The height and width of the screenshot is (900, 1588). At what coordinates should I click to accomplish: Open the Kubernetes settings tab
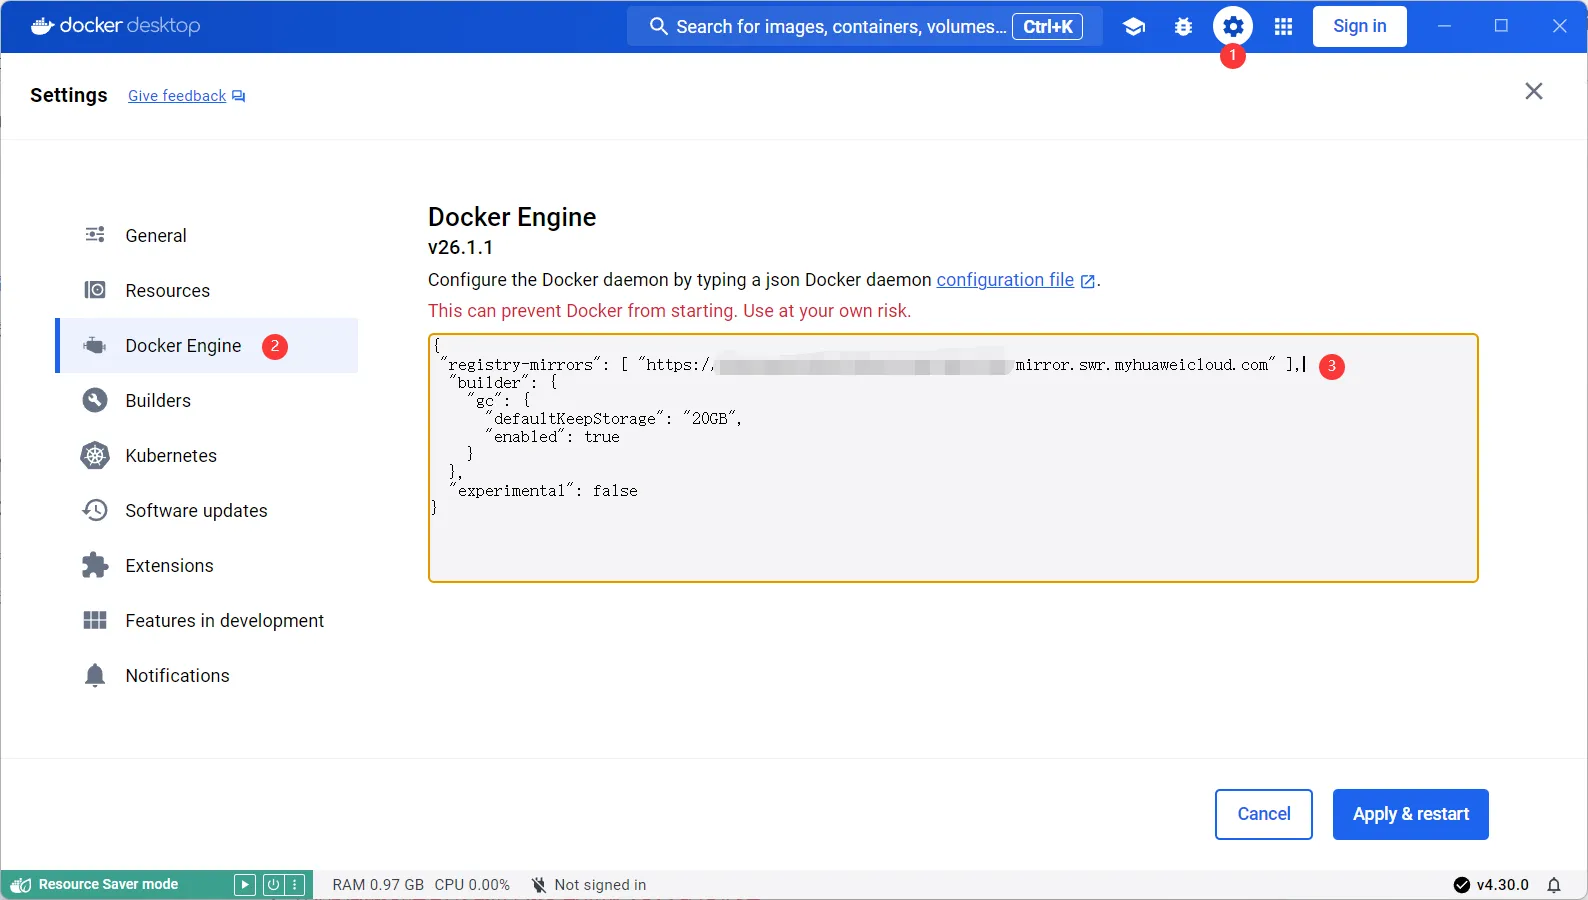coord(207,455)
